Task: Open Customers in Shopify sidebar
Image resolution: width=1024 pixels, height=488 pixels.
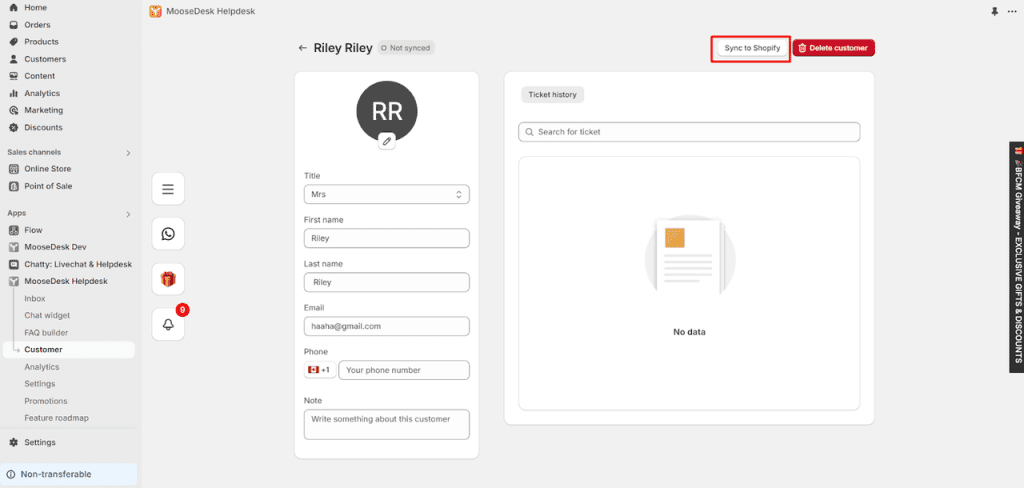Action: click(45, 59)
